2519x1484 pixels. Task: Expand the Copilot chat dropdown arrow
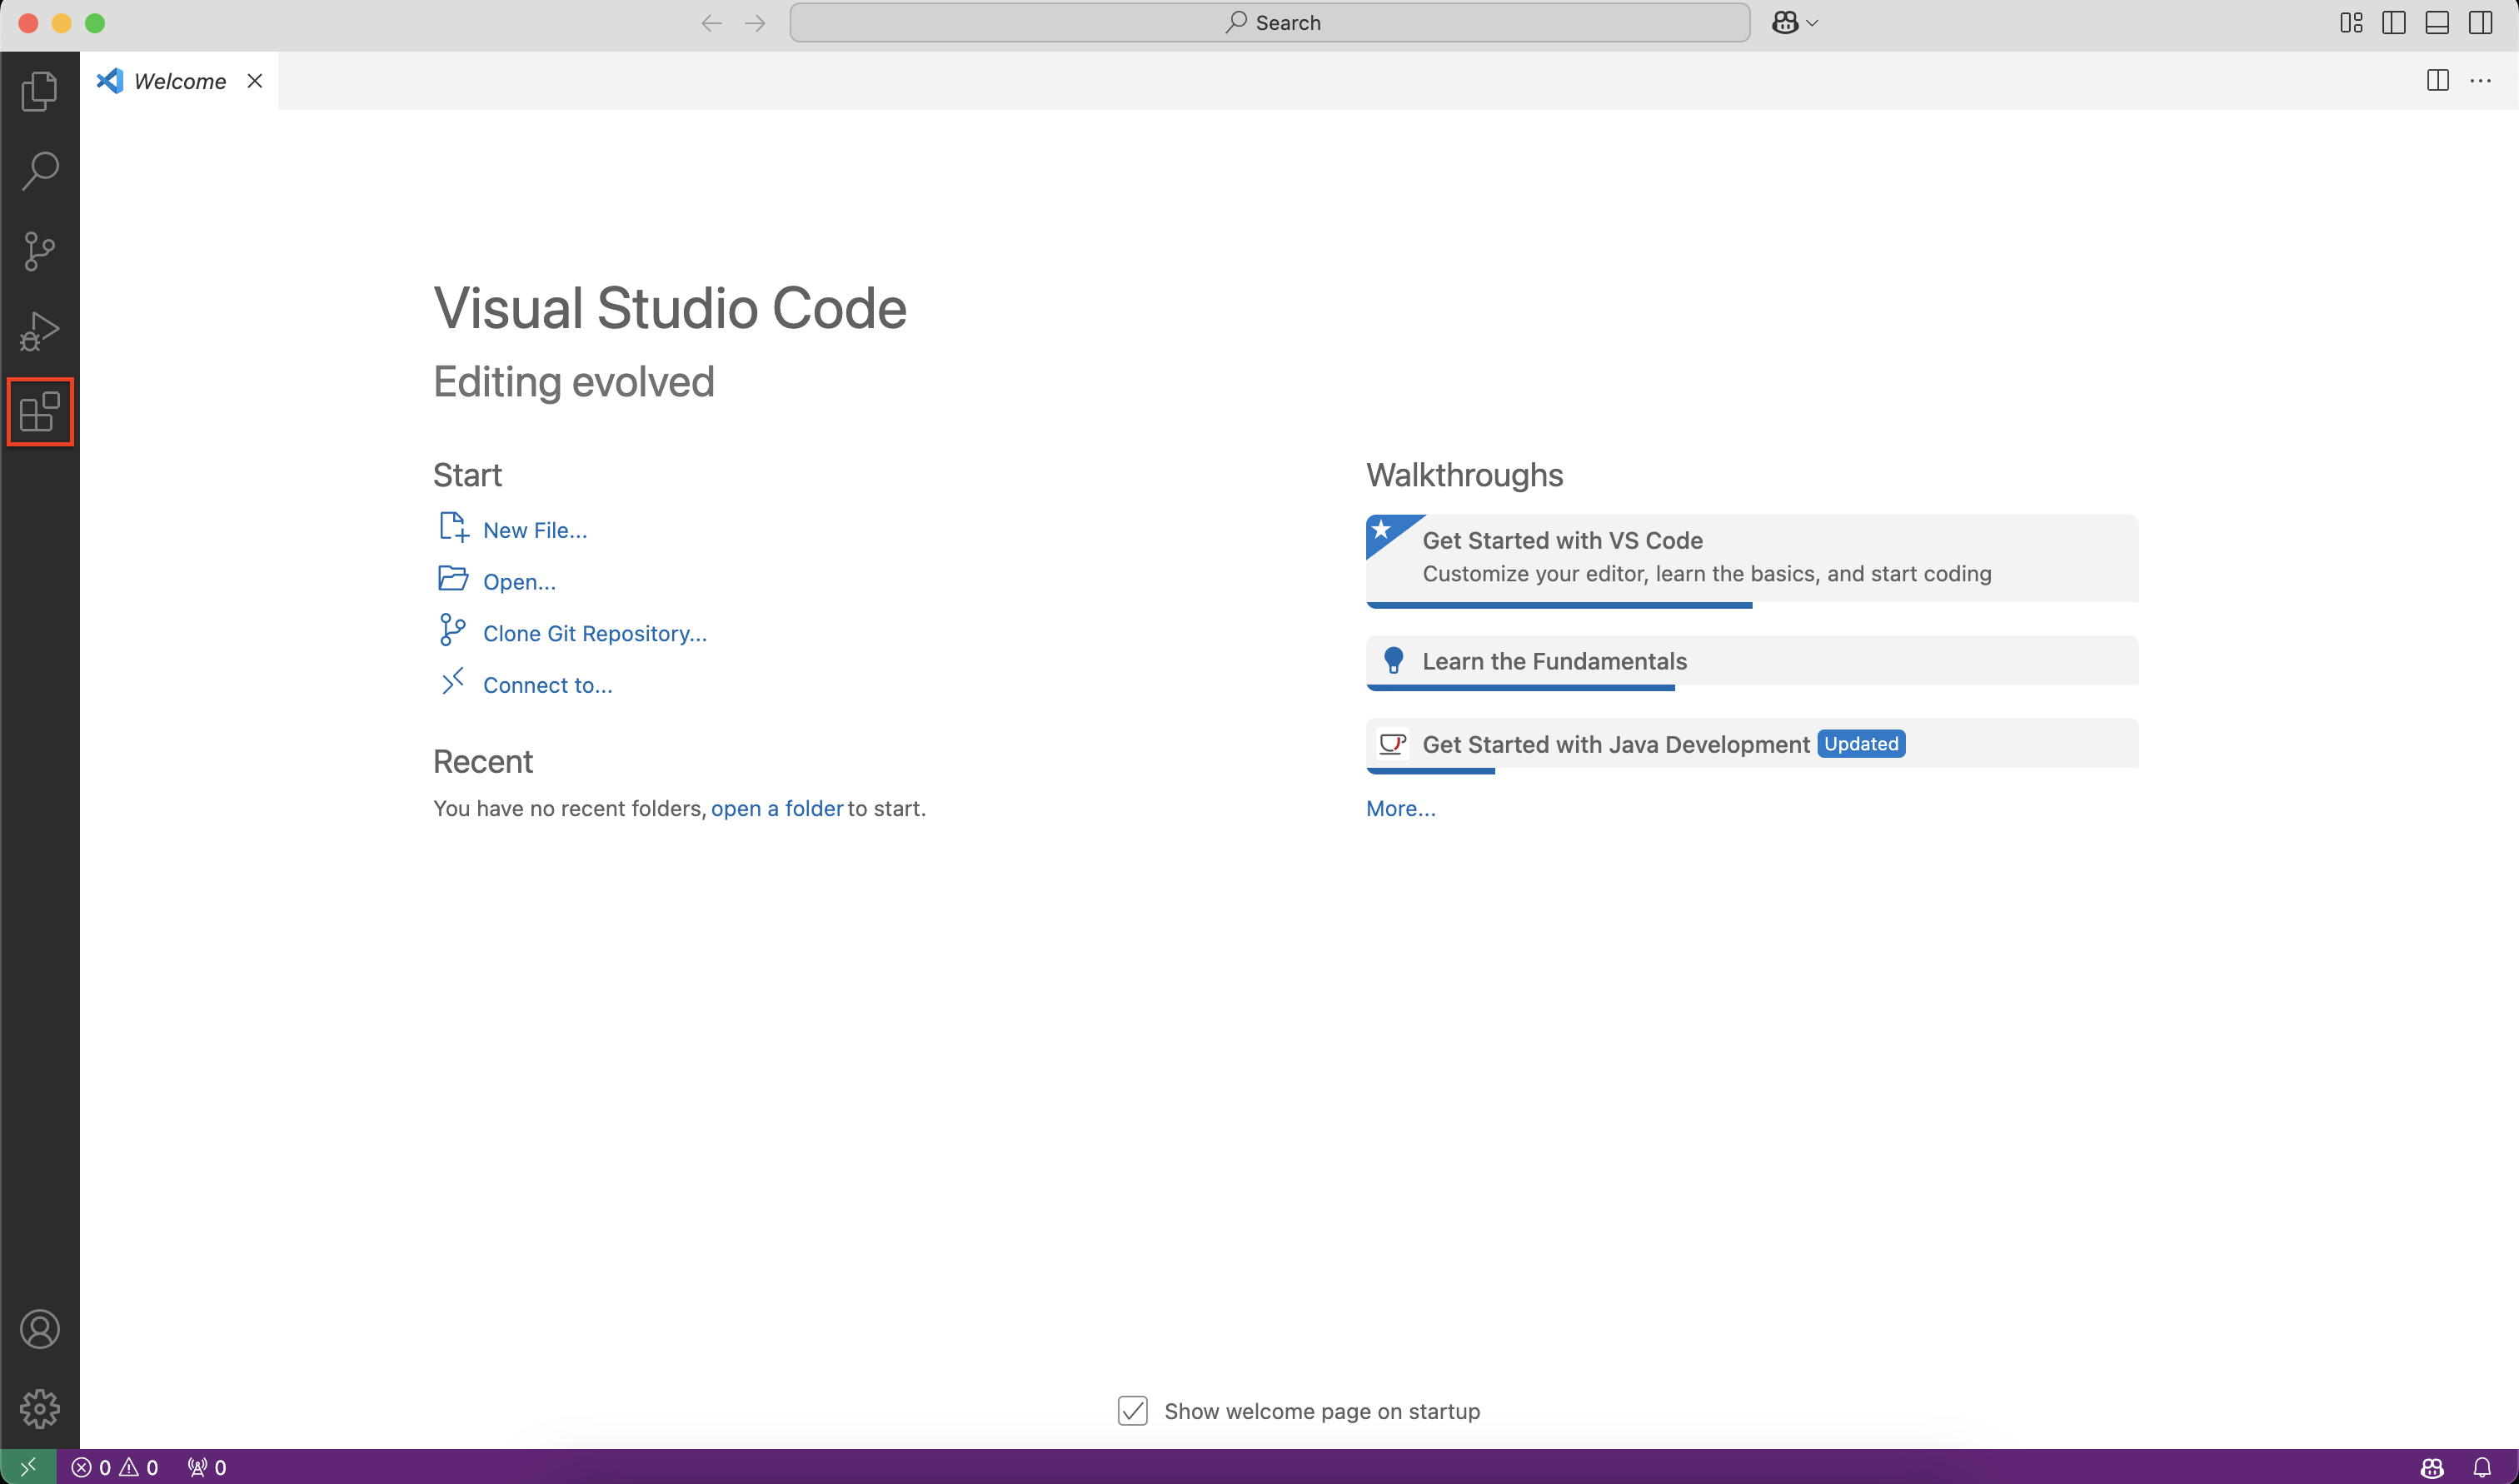tap(1812, 23)
